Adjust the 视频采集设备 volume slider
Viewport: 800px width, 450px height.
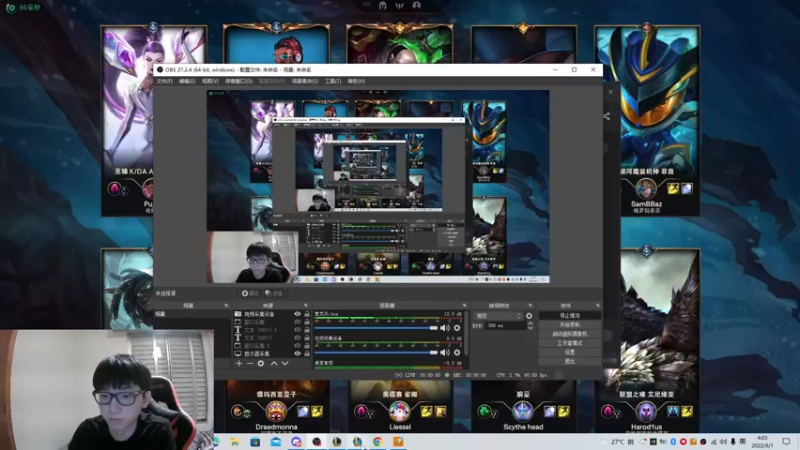coord(376,352)
